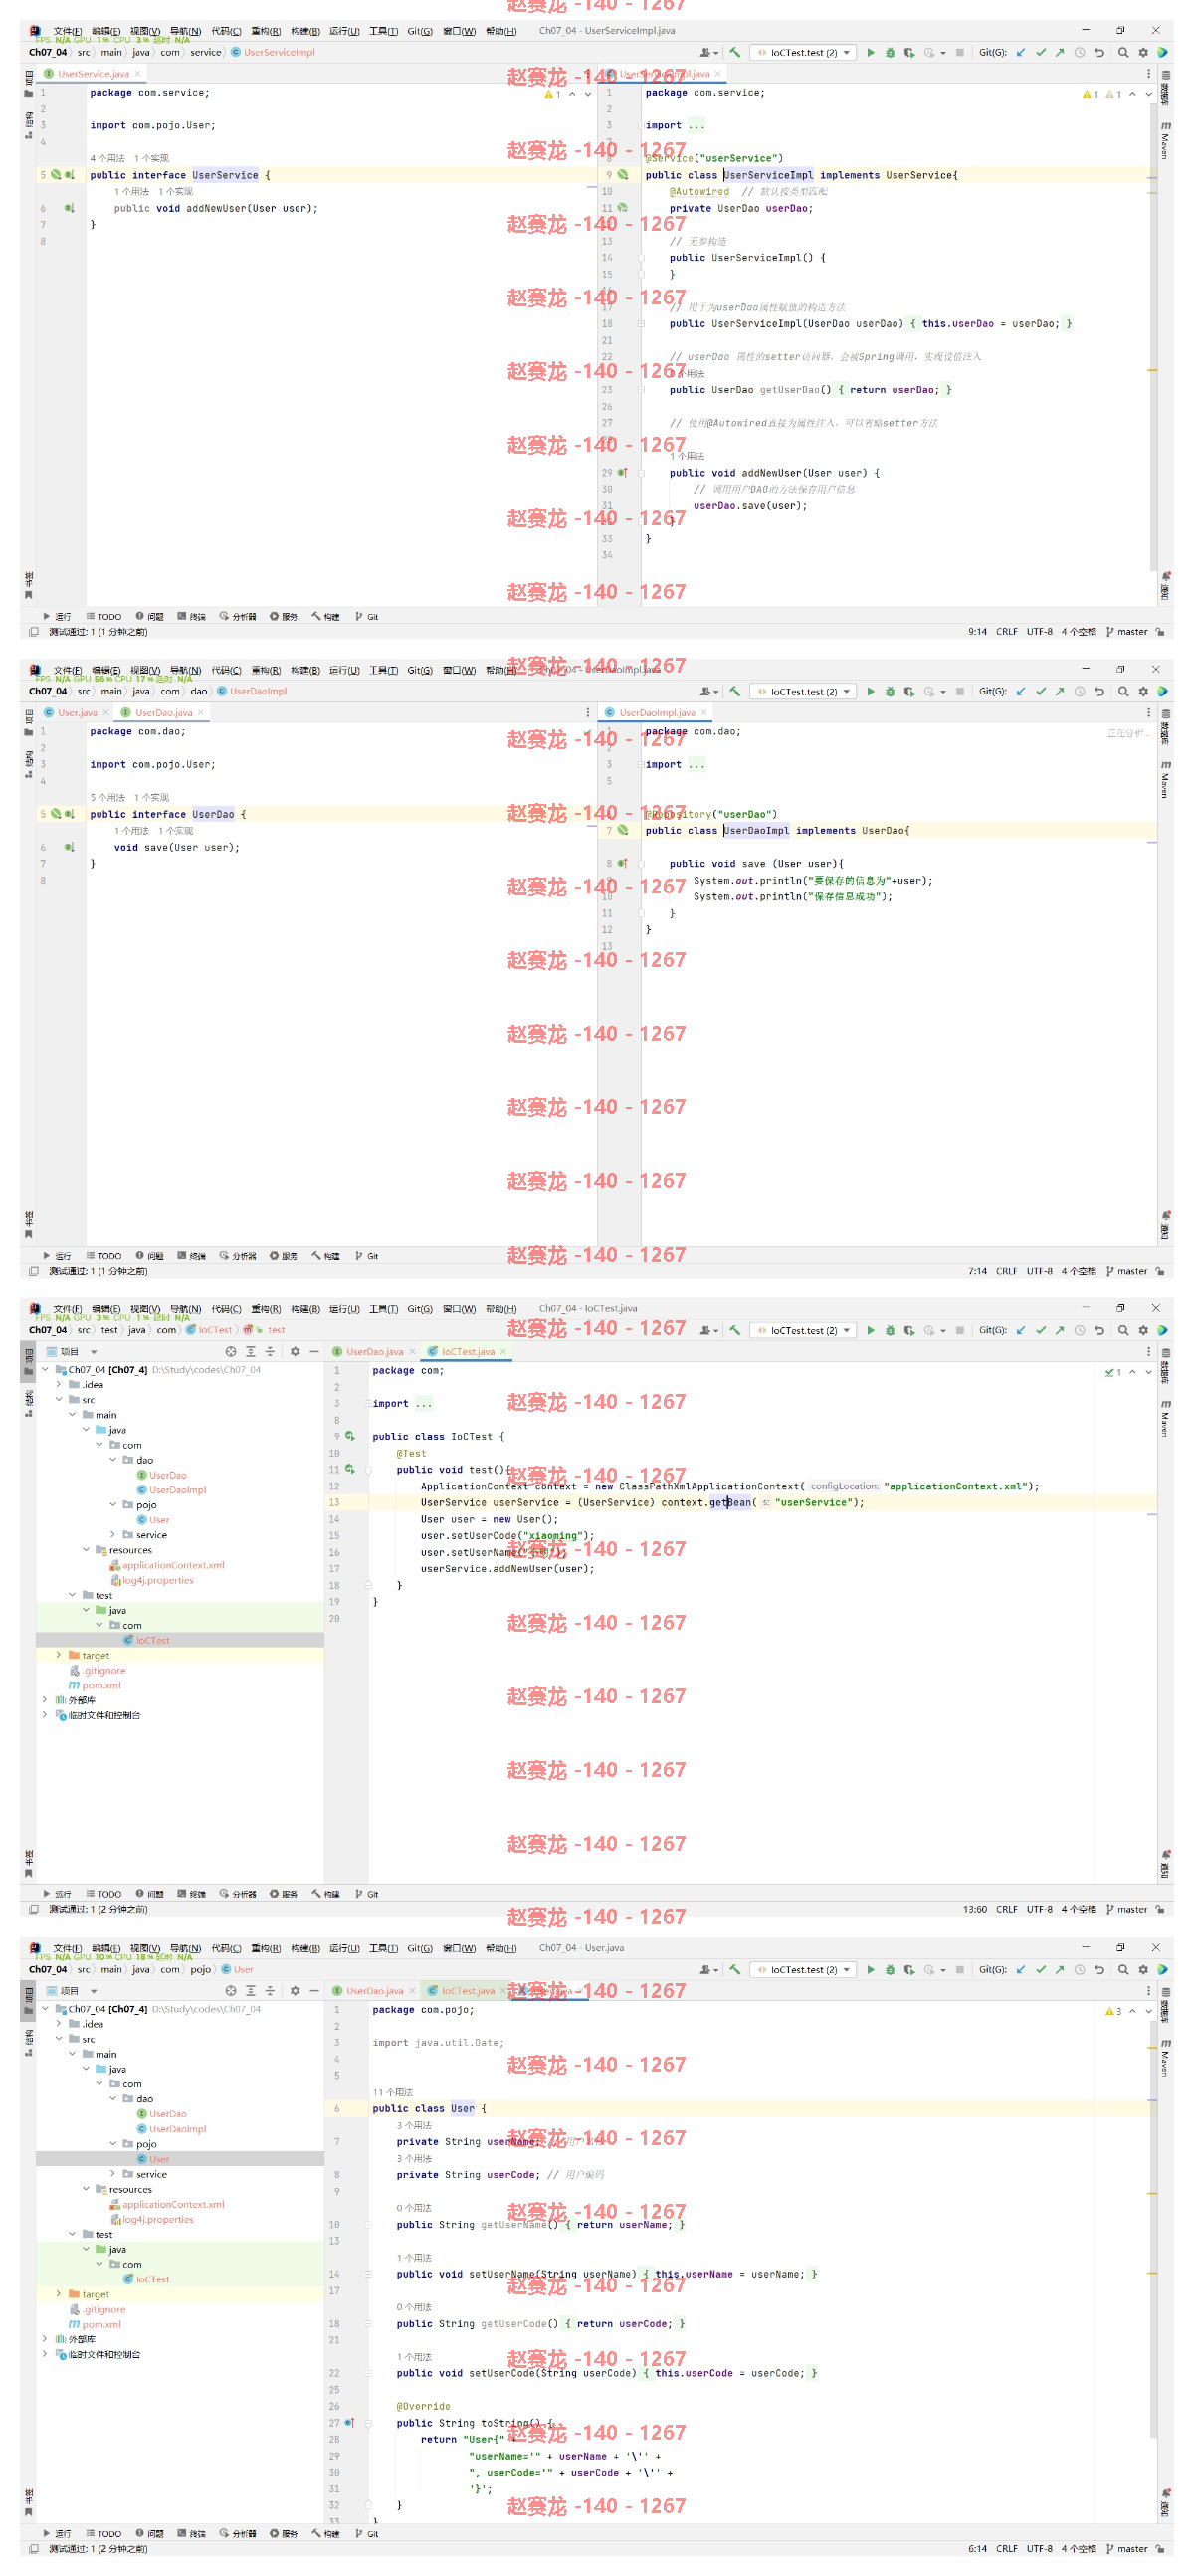Click run gutter icon beside test() method

350,1469
